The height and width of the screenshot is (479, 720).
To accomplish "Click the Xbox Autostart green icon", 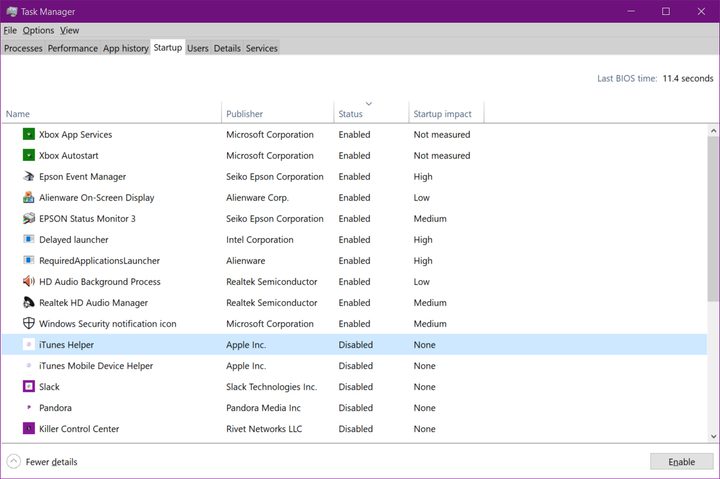I will click(x=28, y=155).
